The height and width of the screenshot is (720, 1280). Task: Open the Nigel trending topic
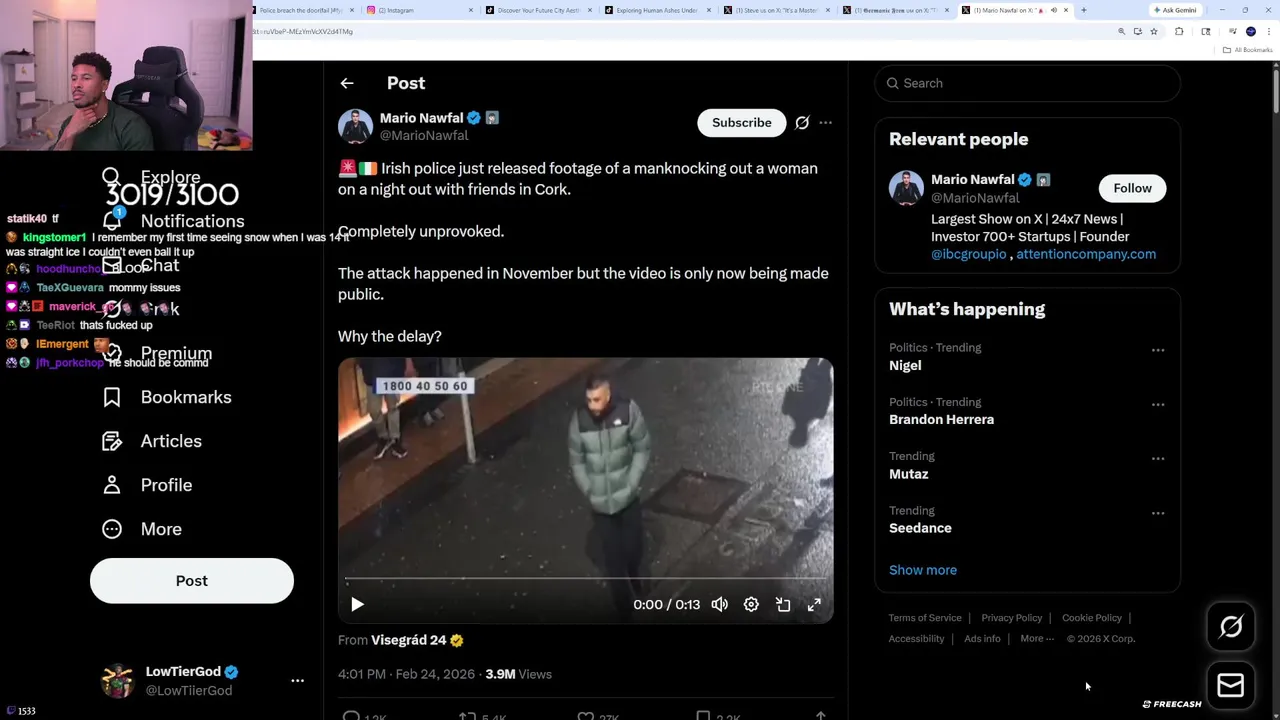click(905, 366)
